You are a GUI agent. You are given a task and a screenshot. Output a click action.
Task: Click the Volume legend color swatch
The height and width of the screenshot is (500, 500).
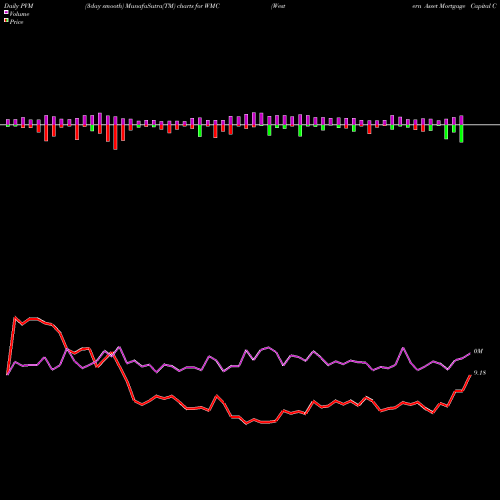pos(6,12)
